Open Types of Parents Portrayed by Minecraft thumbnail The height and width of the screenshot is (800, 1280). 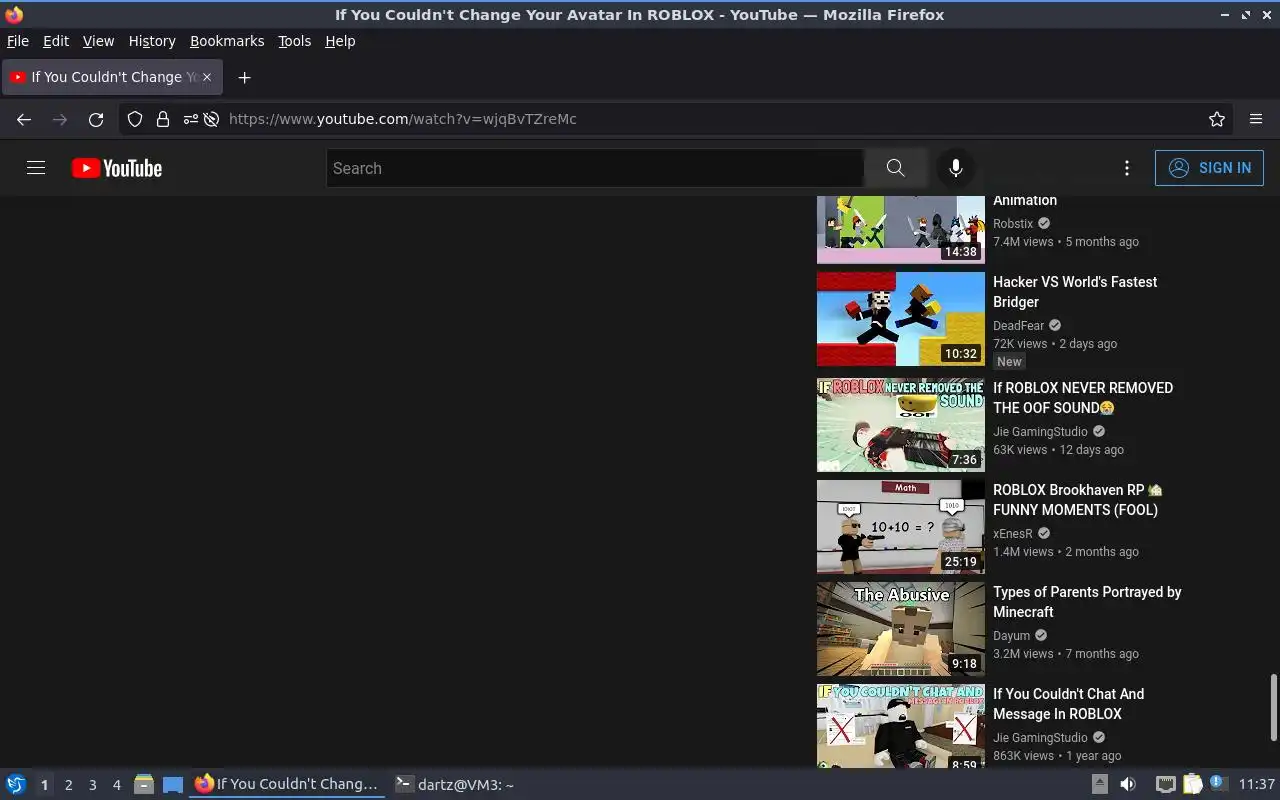pos(901,629)
